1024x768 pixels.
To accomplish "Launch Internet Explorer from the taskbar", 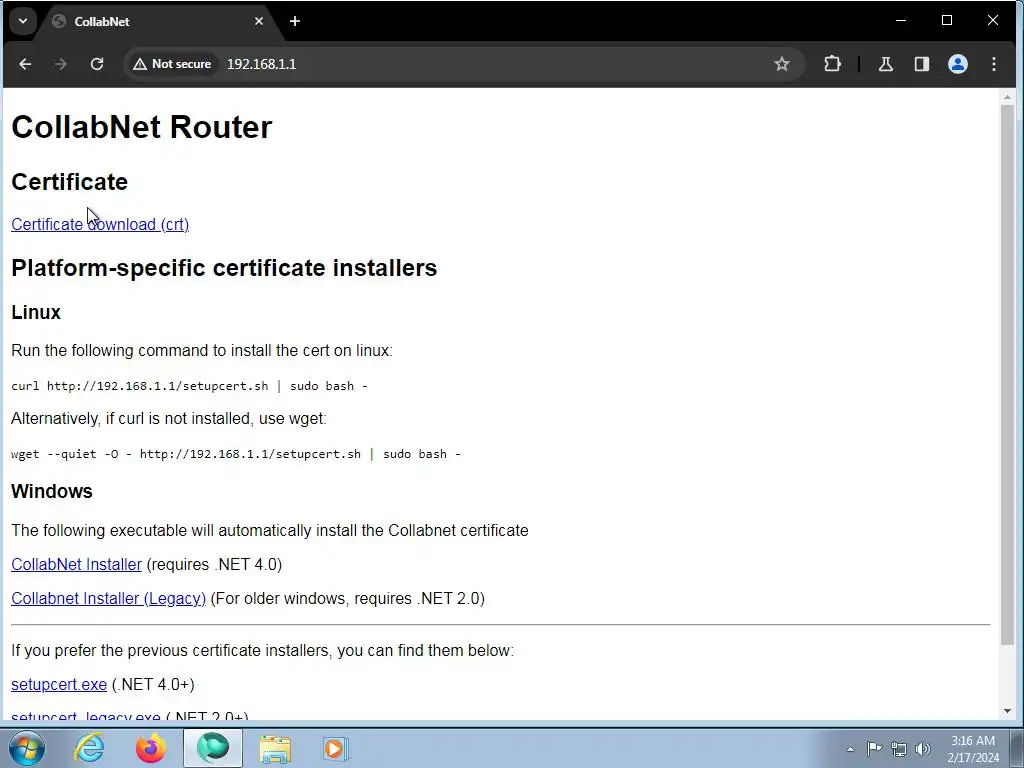I will pos(89,748).
